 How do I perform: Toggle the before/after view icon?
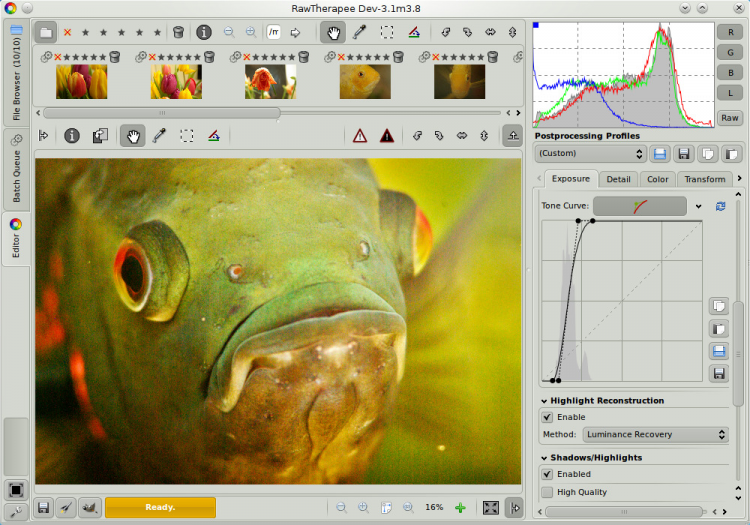coord(100,136)
